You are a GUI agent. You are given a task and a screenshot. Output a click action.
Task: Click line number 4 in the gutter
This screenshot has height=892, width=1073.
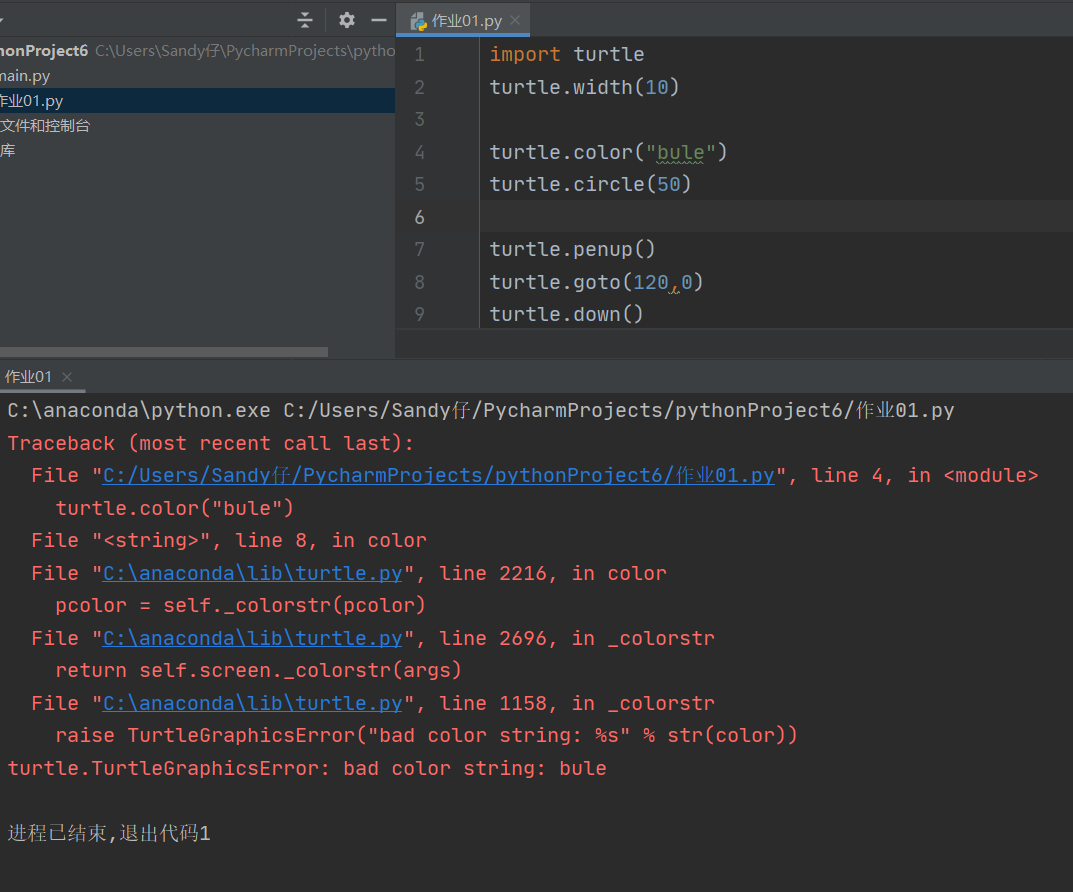(x=419, y=152)
